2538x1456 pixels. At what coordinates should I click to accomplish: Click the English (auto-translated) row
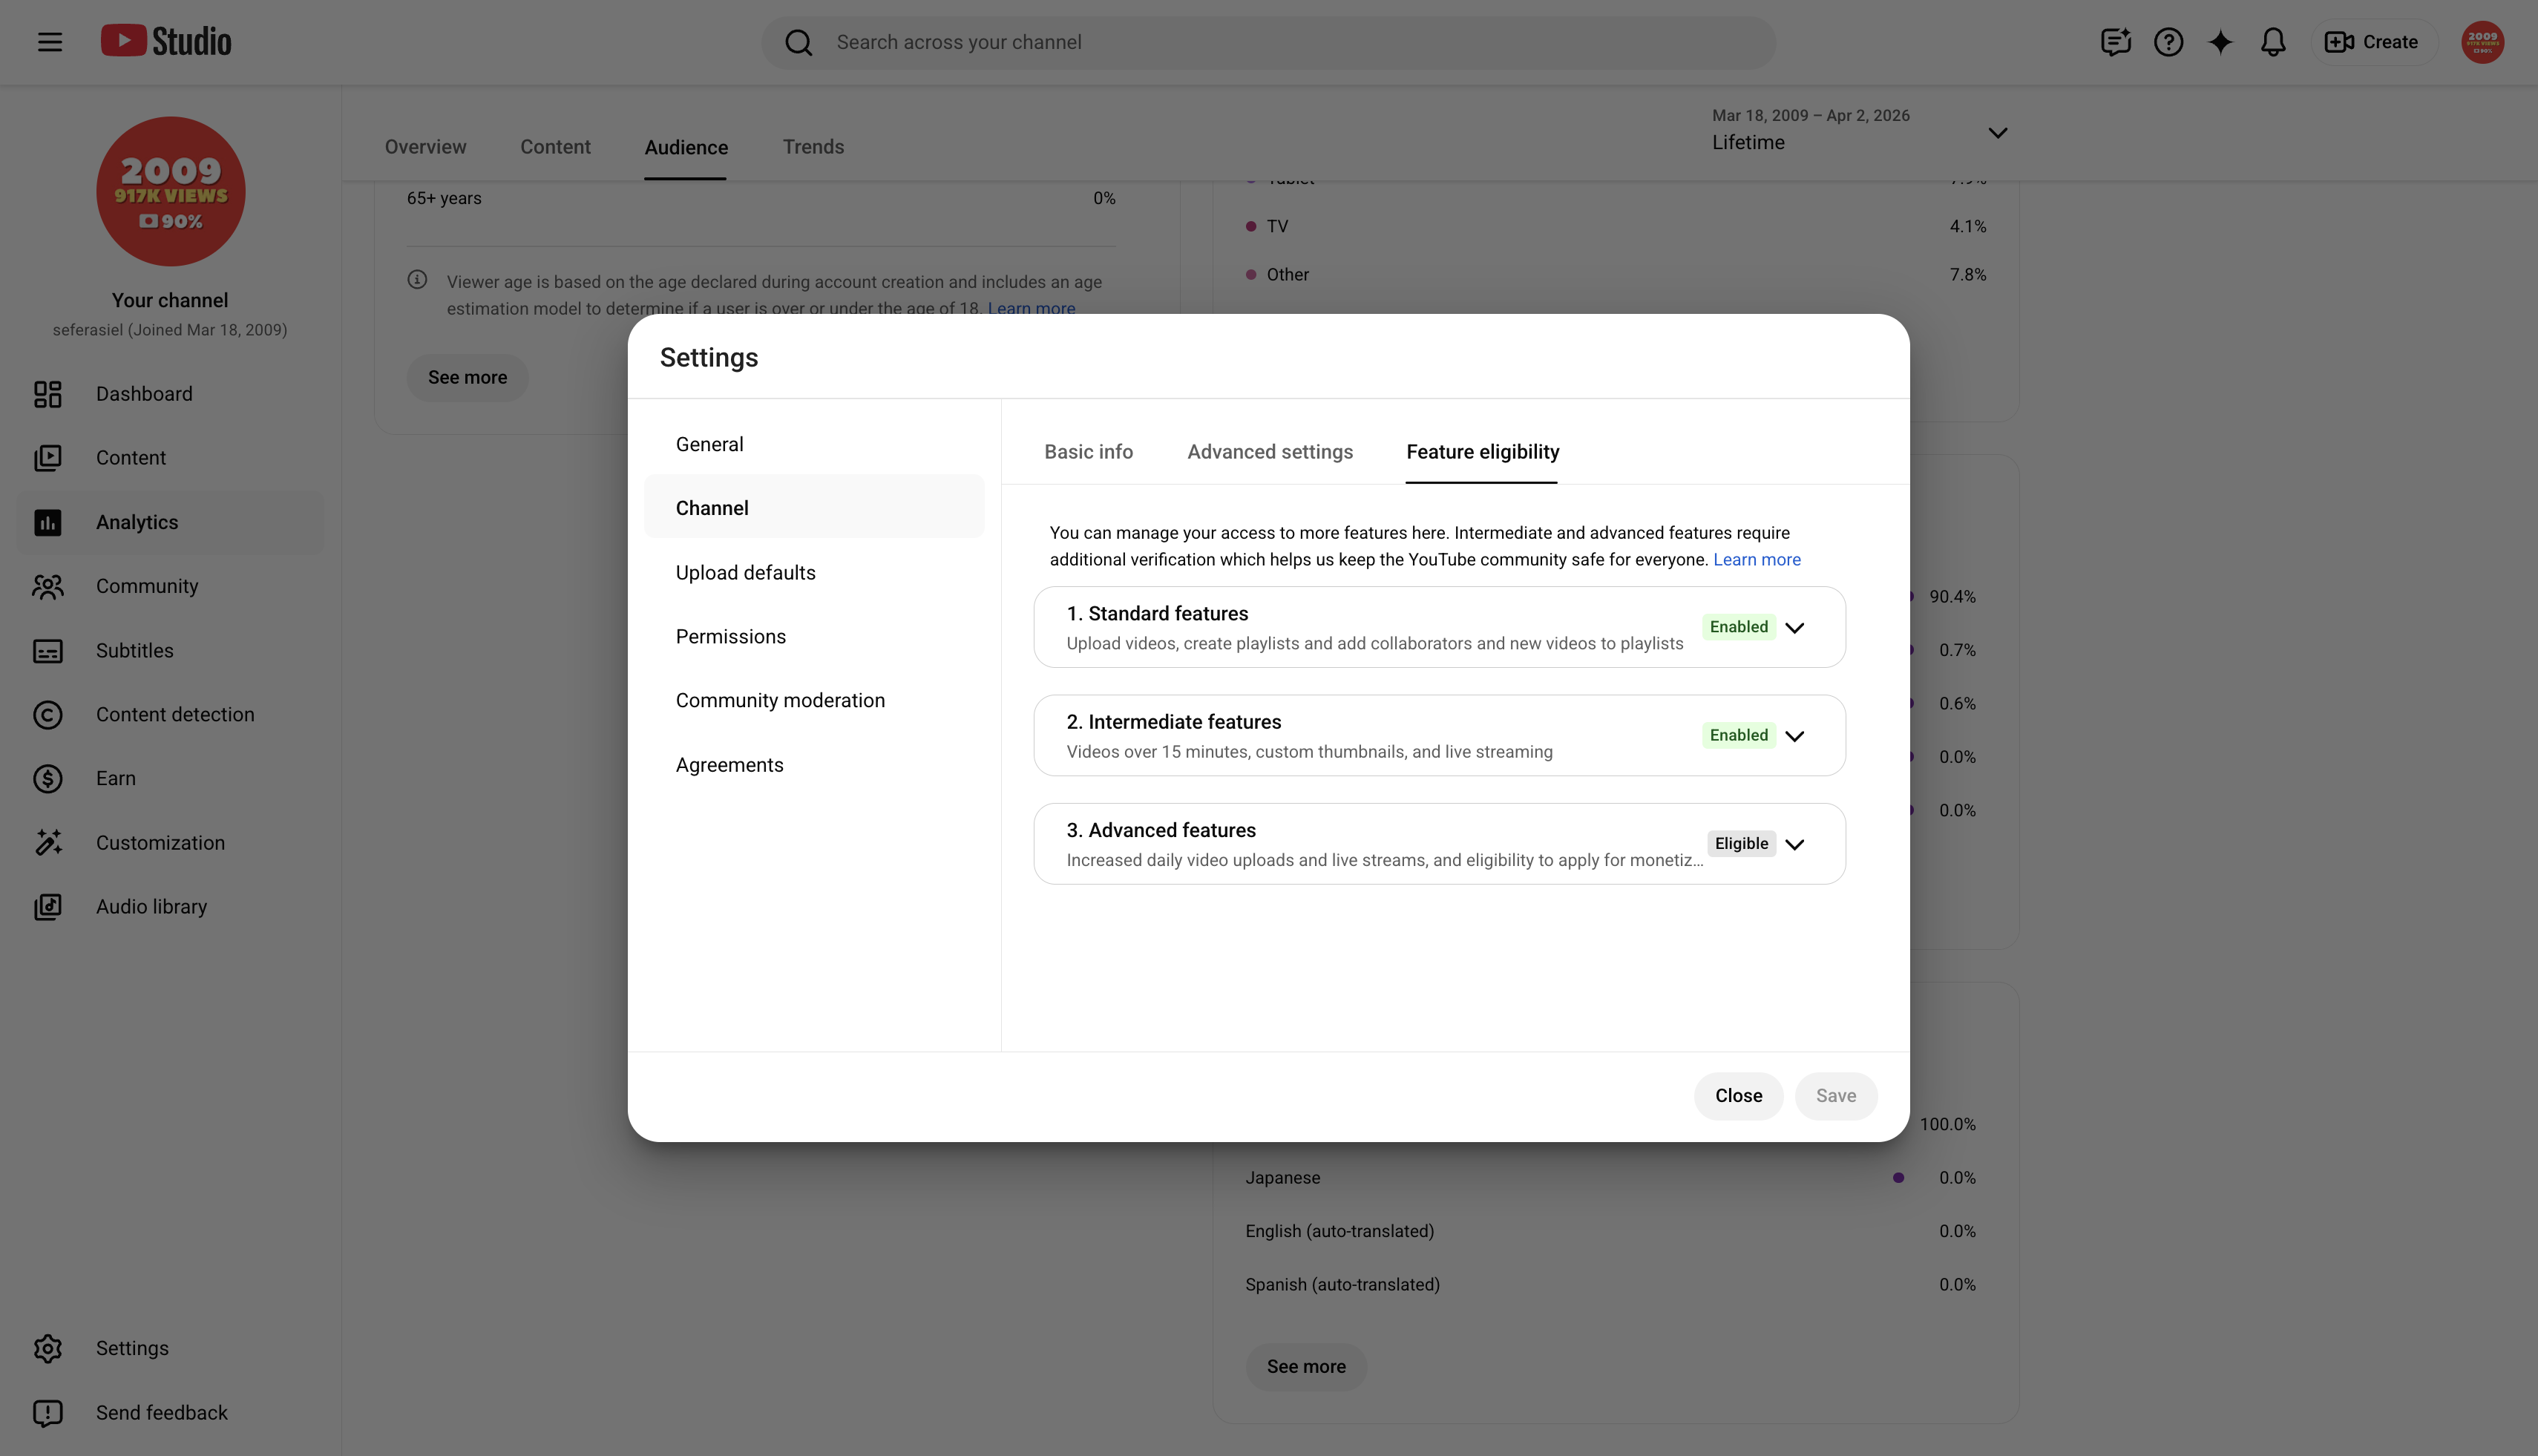coord(1611,1232)
